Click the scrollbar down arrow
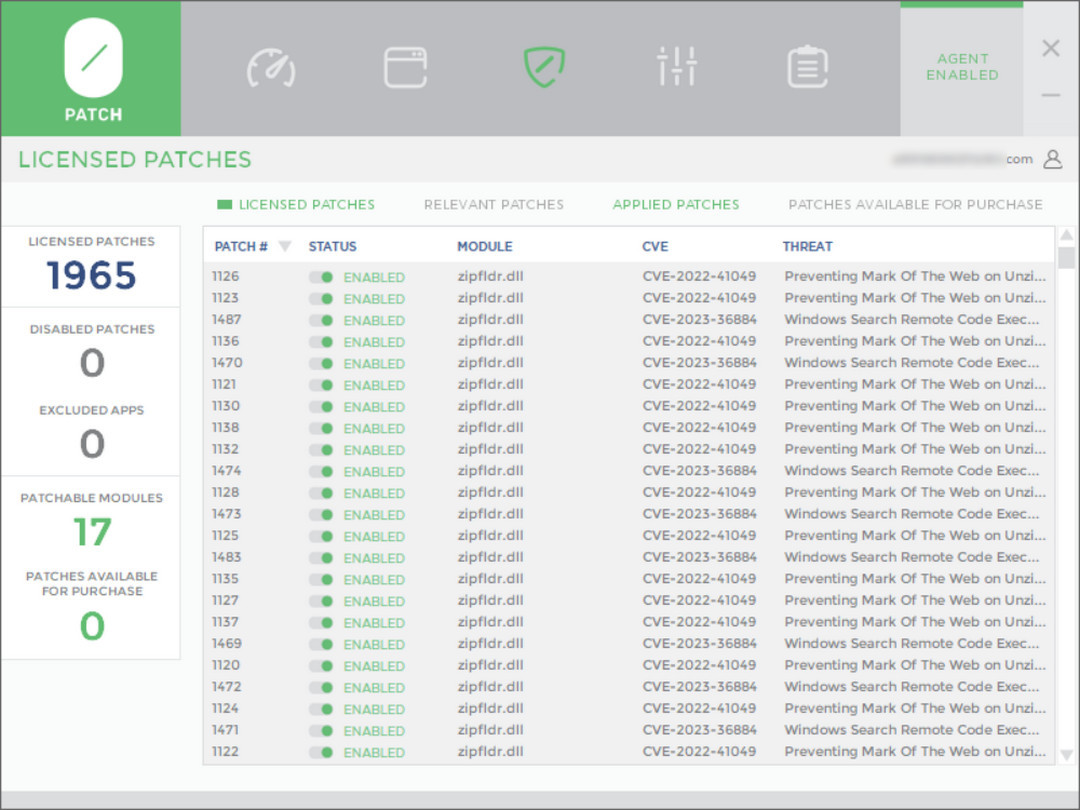 click(1066, 755)
